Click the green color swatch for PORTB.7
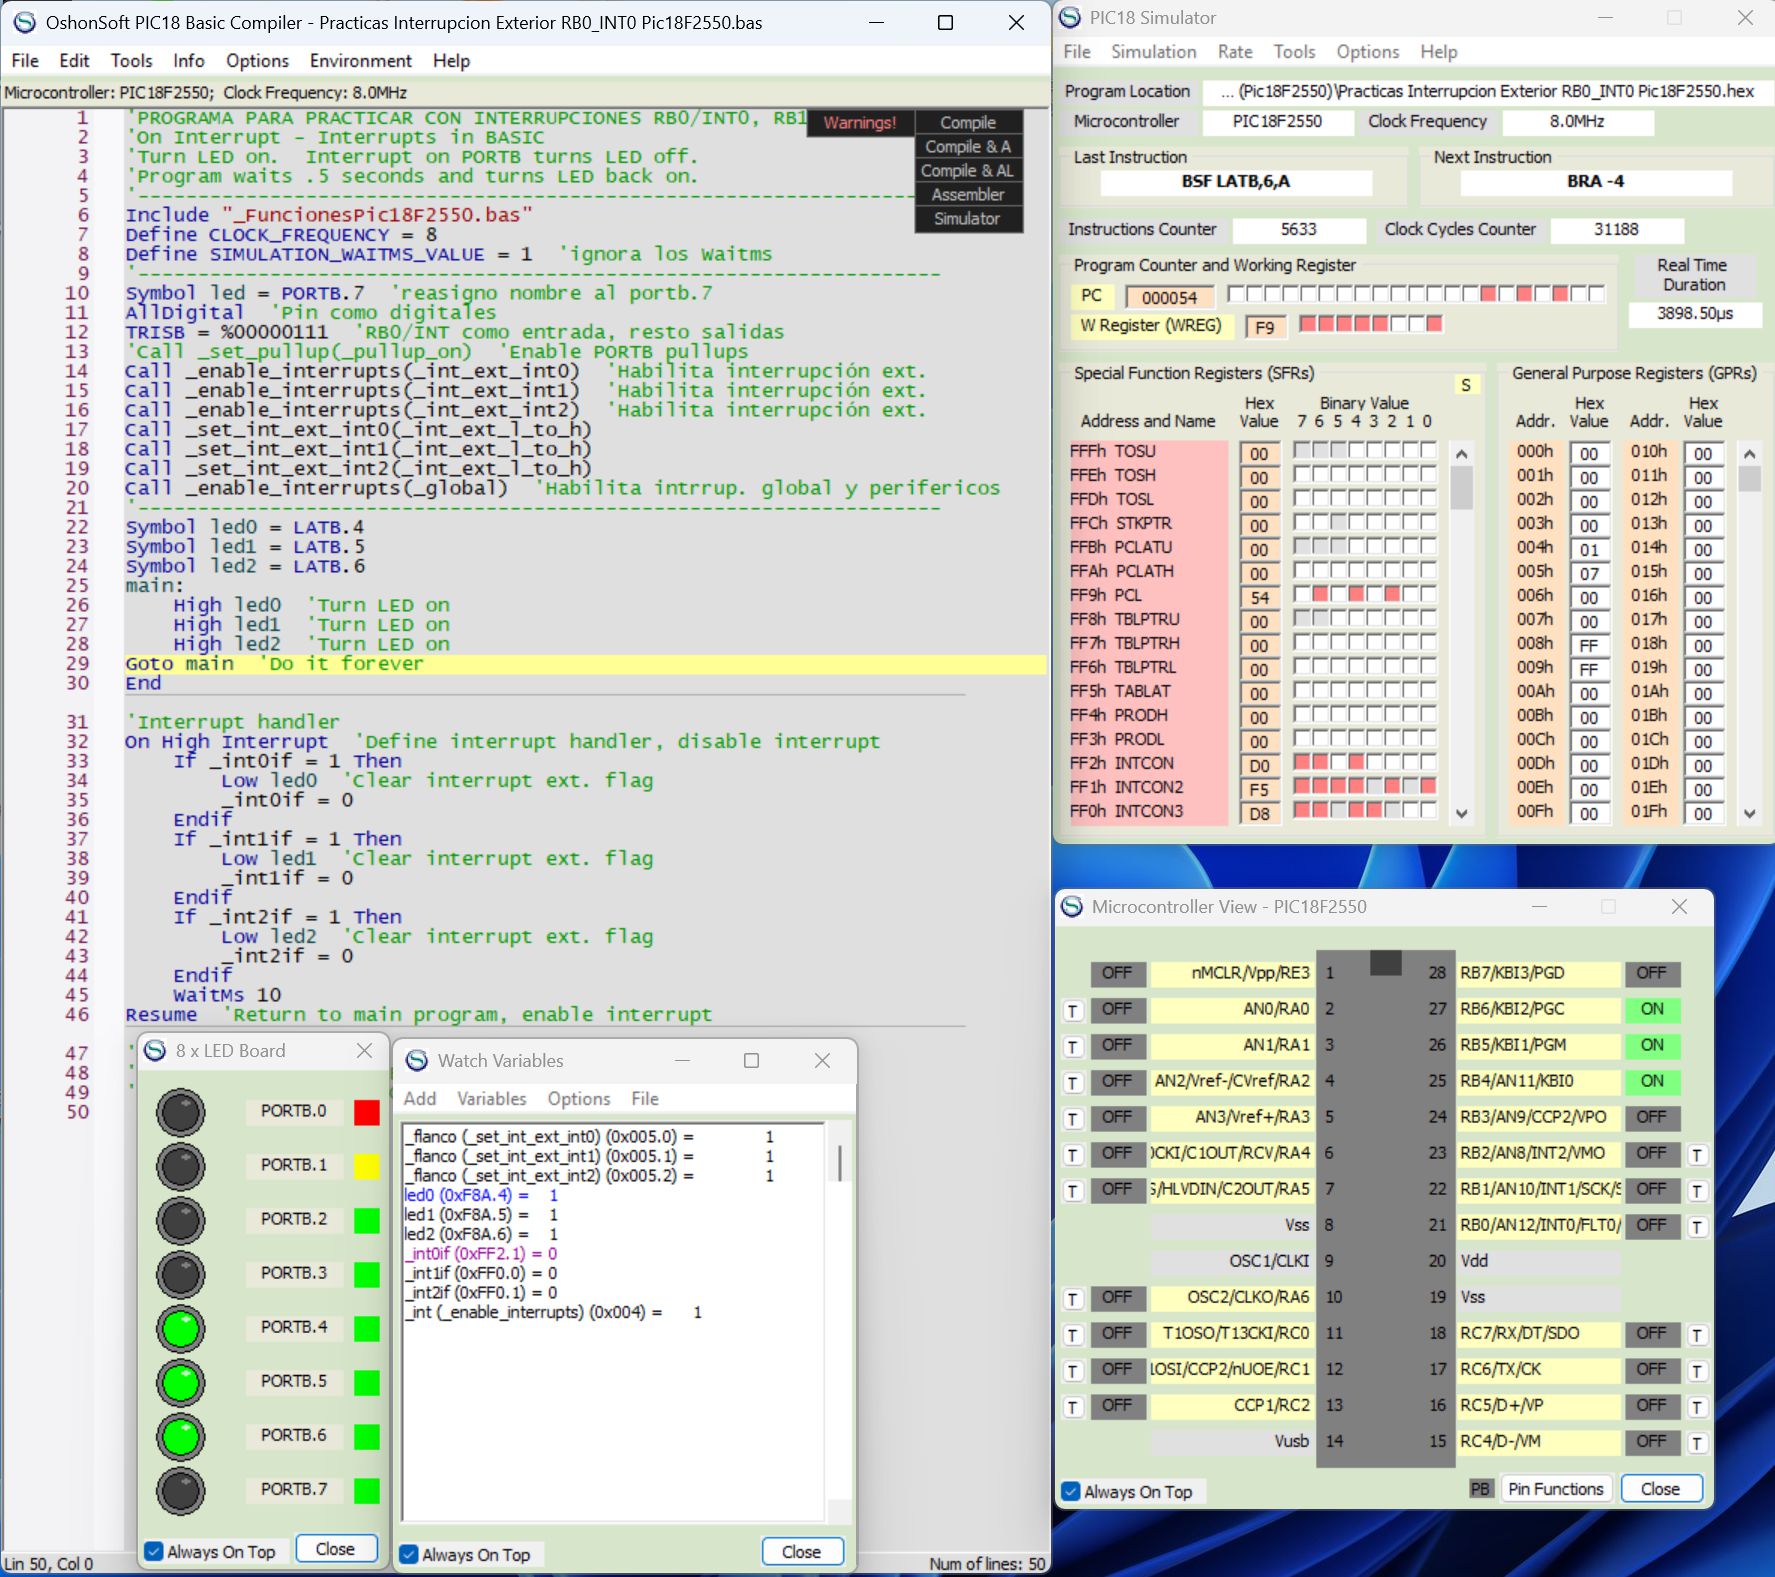 click(367, 1491)
